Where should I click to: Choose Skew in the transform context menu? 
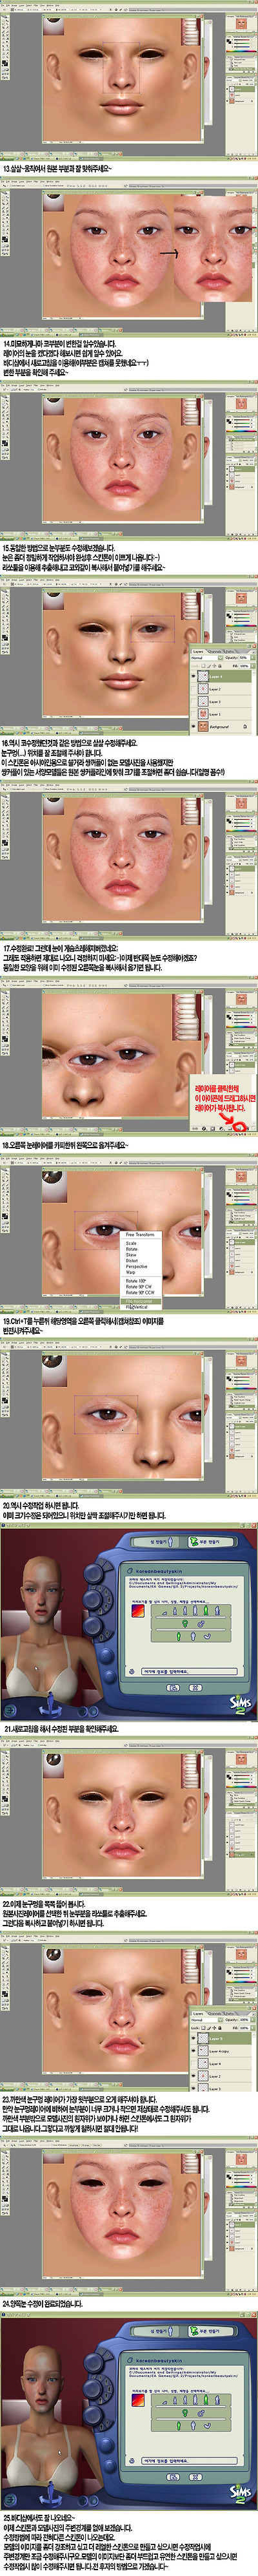(131, 1255)
